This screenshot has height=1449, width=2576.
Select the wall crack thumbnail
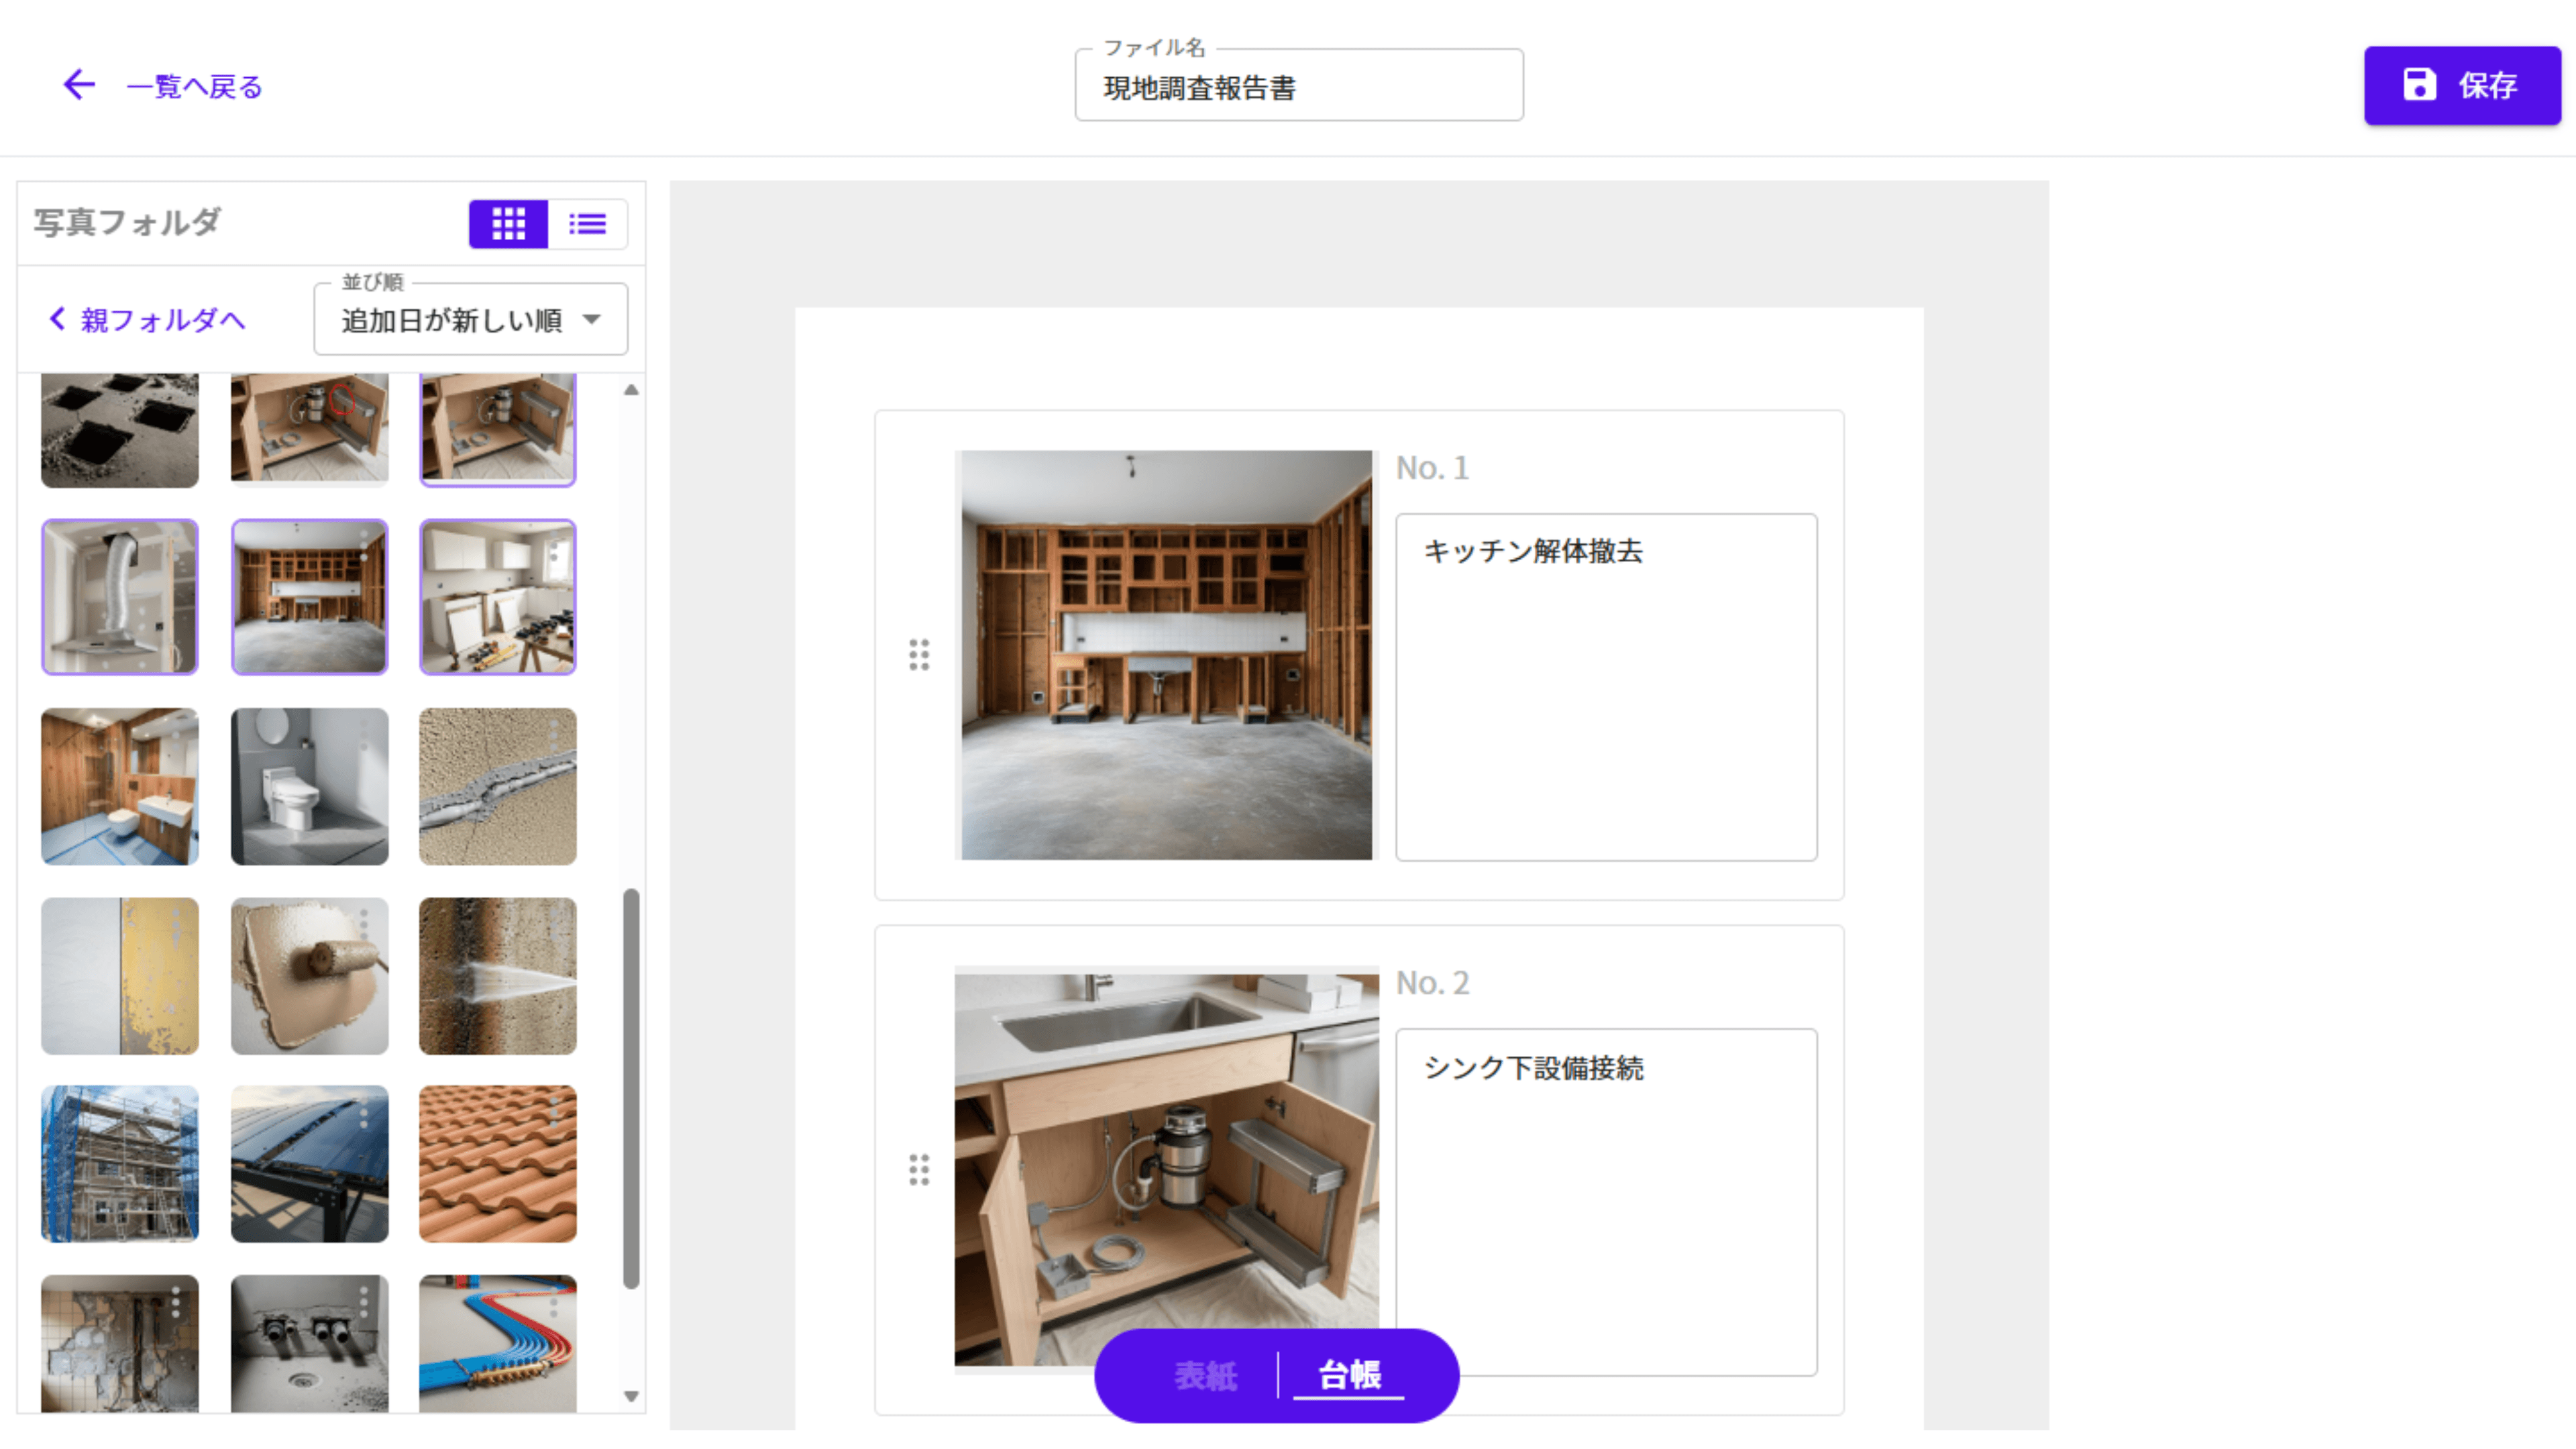point(498,786)
